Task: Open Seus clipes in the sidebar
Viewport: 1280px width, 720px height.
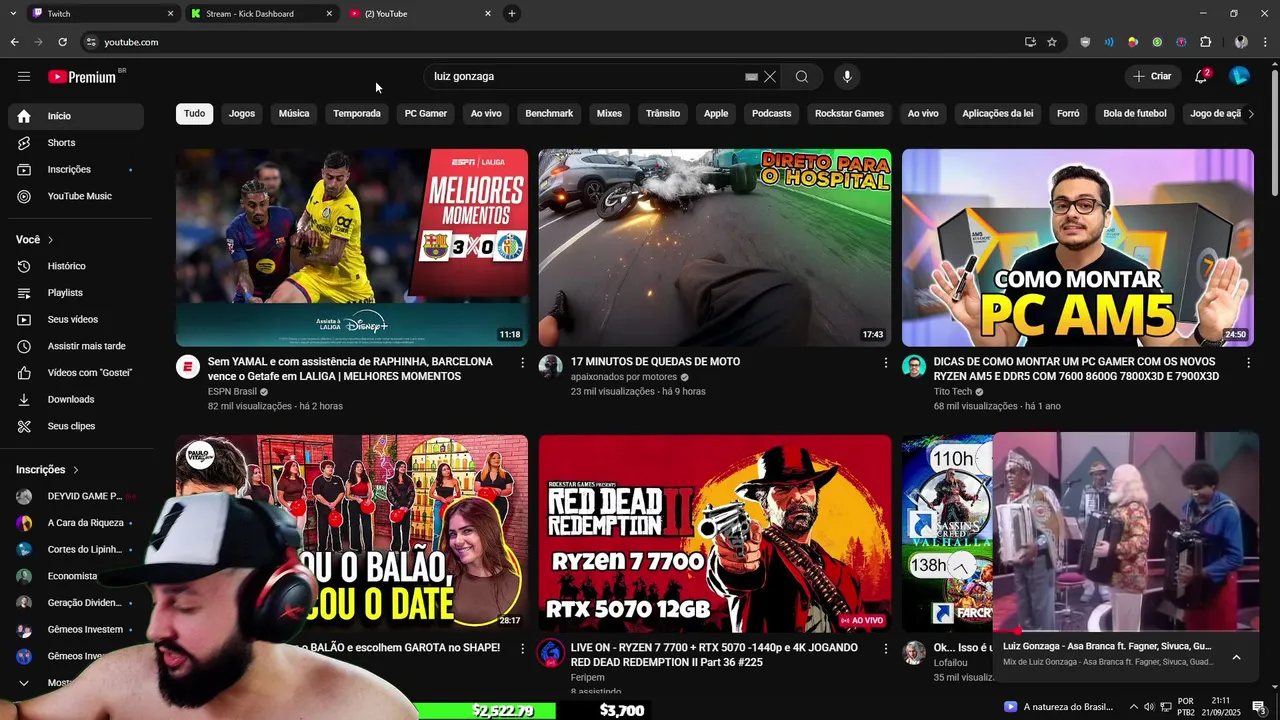Action: click(x=76, y=426)
